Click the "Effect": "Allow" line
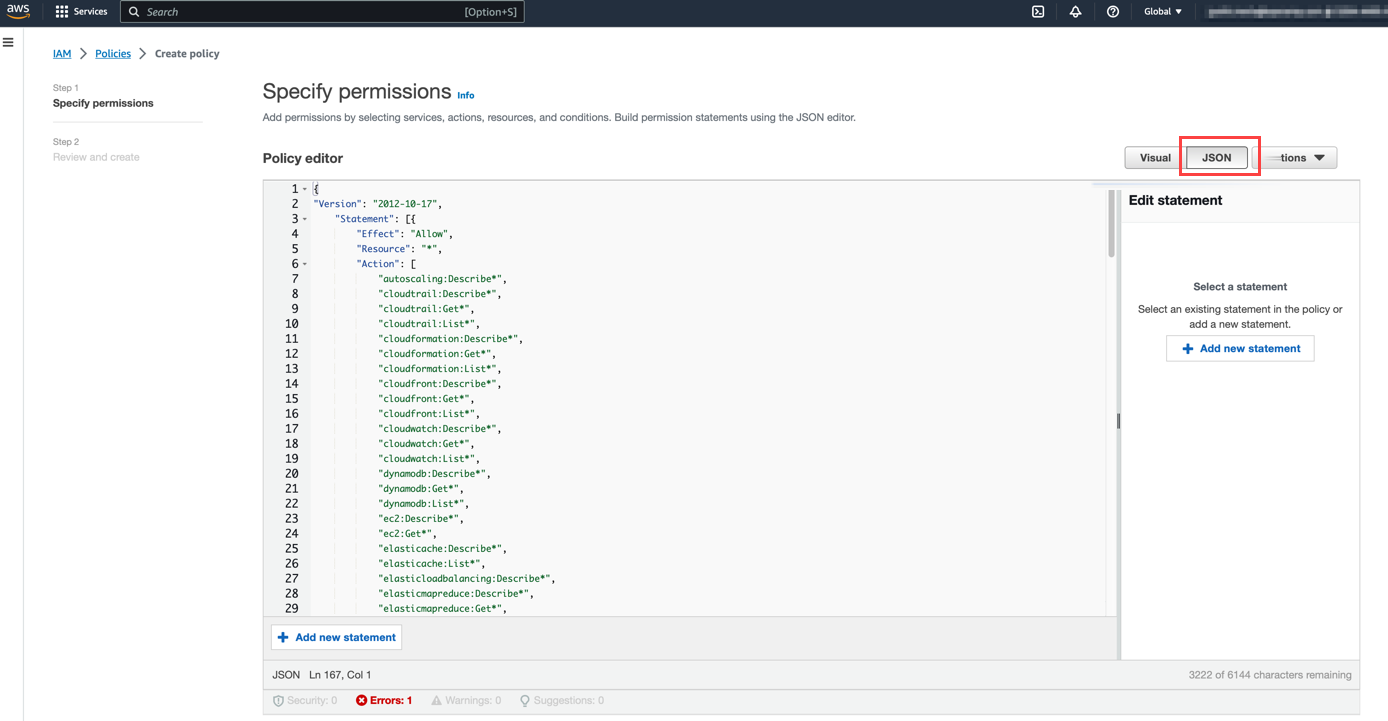The height and width of the screenshot is (721, 1388). pyautogui.click(x=405, y=234)
